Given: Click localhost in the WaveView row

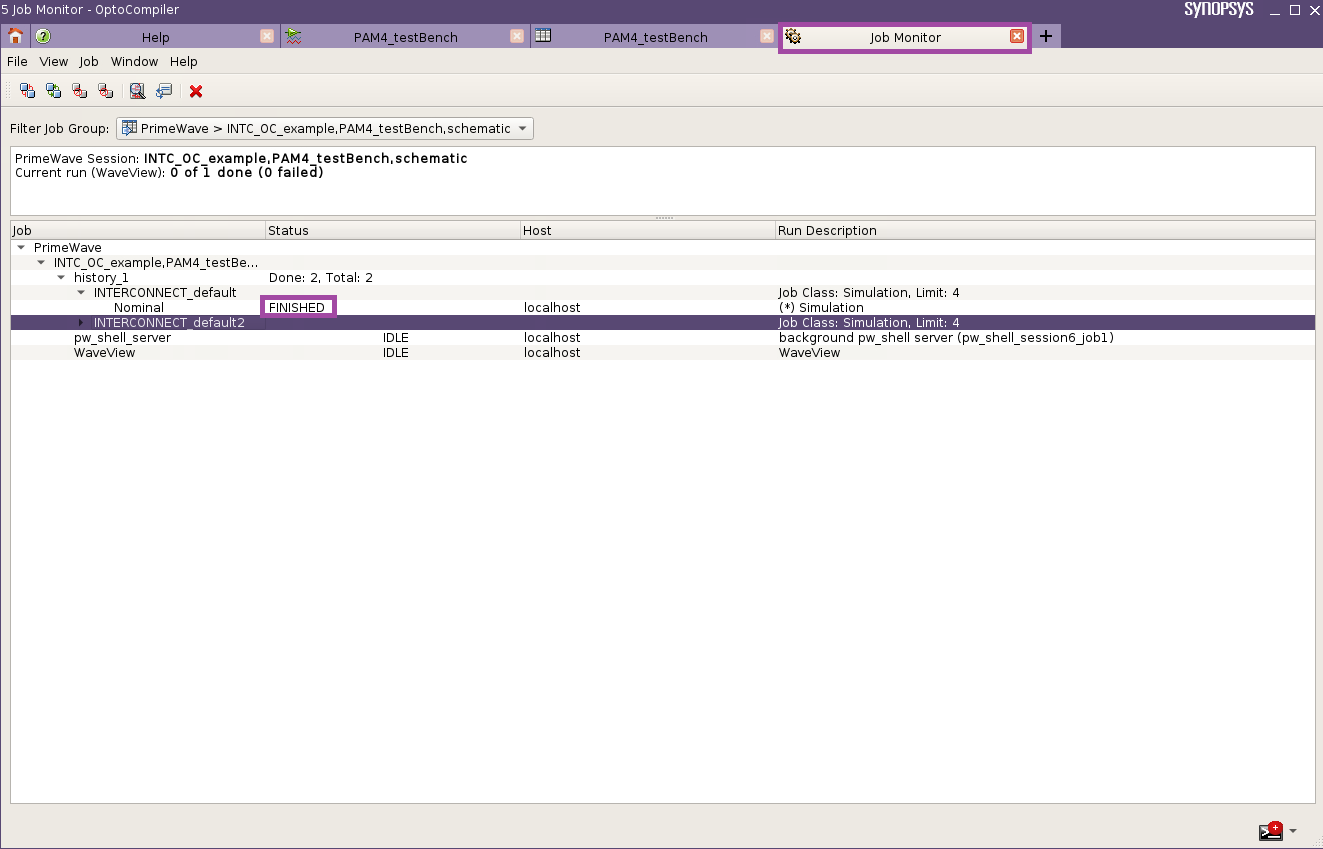Looking at the screenshot, I should pos(552,352).
